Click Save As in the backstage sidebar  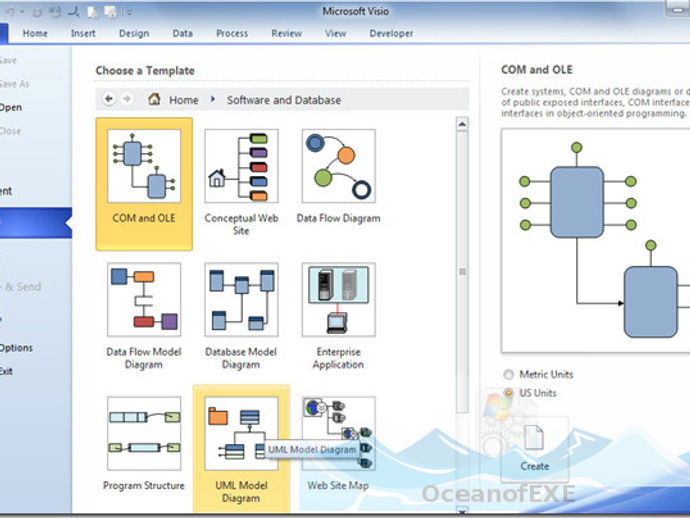[x=15, y=84]
